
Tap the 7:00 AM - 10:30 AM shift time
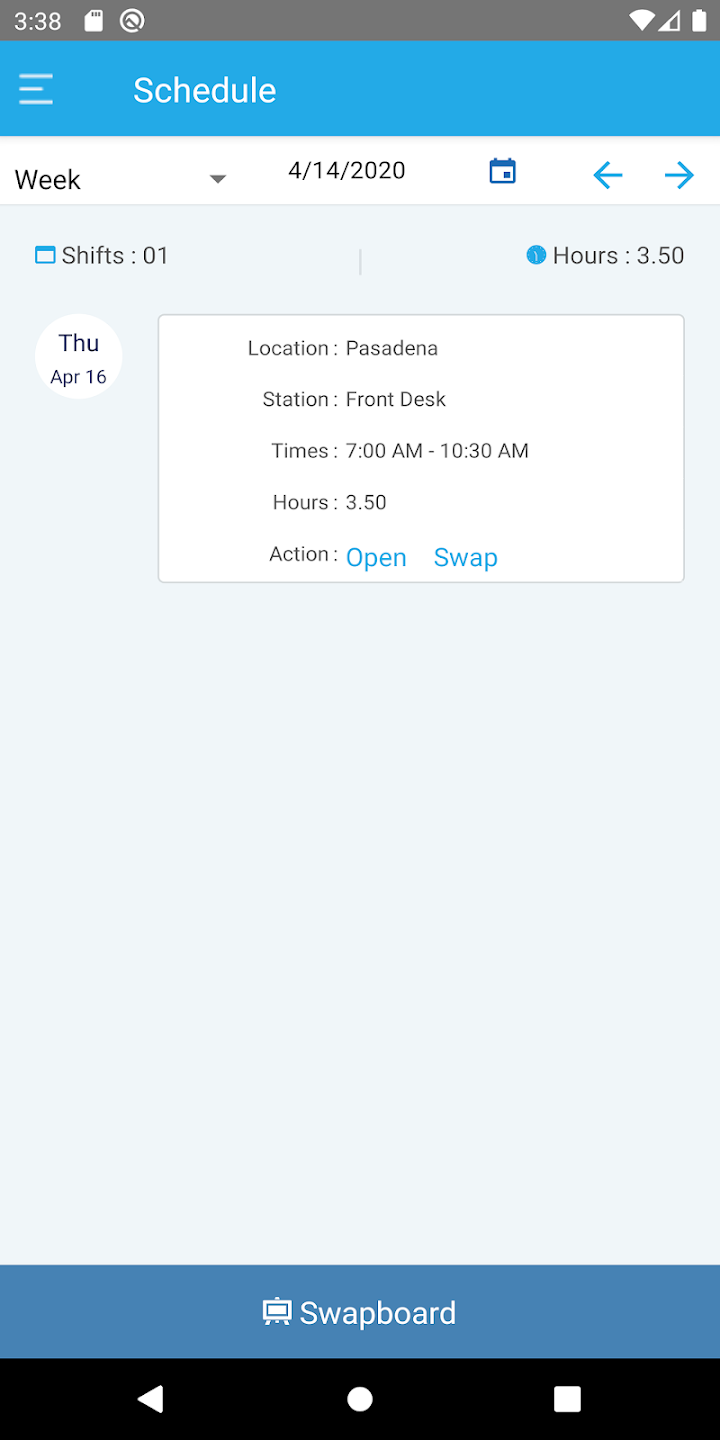click(437, 451)
